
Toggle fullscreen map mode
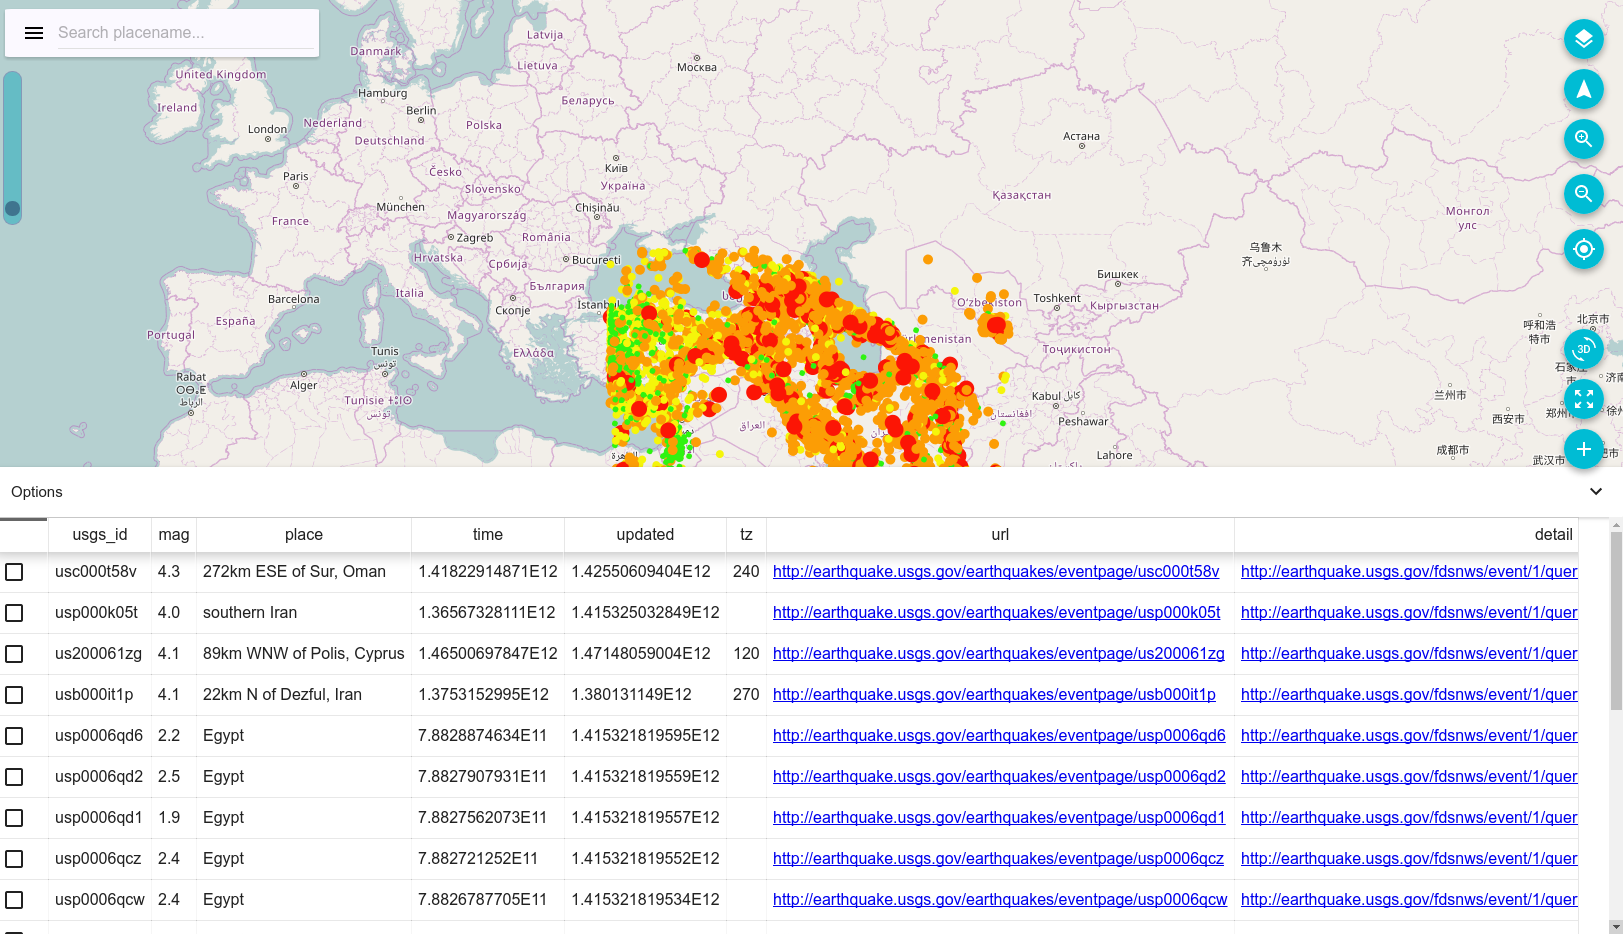tap(1583, 399)
